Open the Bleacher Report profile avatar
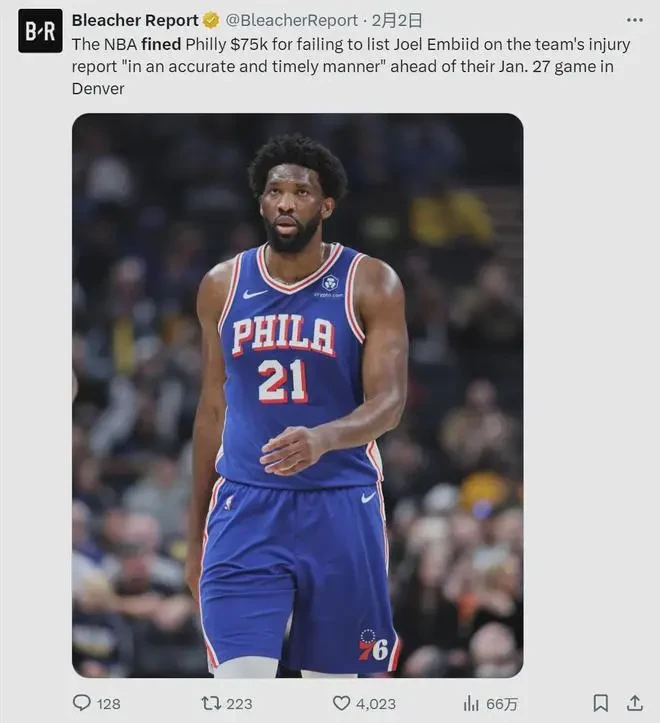This screenshot has width=660, height=723. pyautogui.click(x=40, y=31)
